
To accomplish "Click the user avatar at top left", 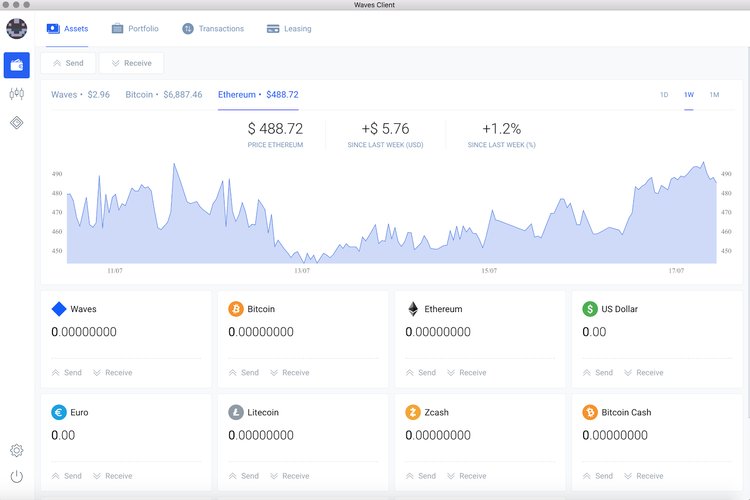I will pyautogui.click(x=17, y=28).
